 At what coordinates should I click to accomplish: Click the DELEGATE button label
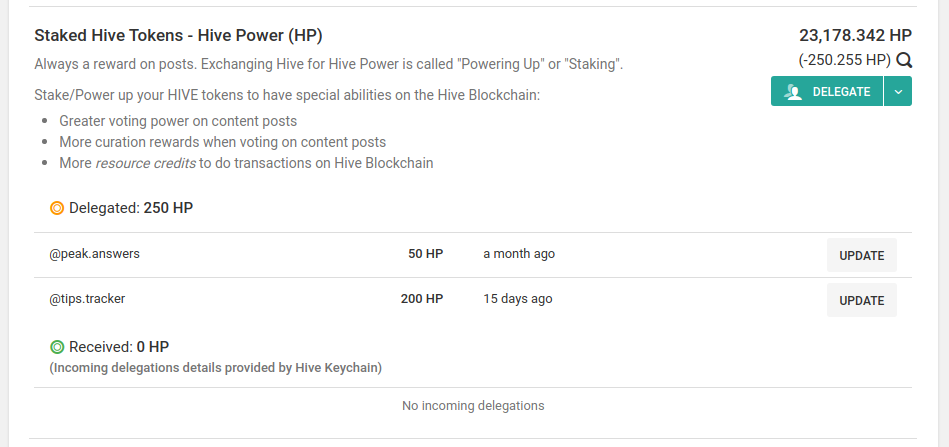pos(841,92)
